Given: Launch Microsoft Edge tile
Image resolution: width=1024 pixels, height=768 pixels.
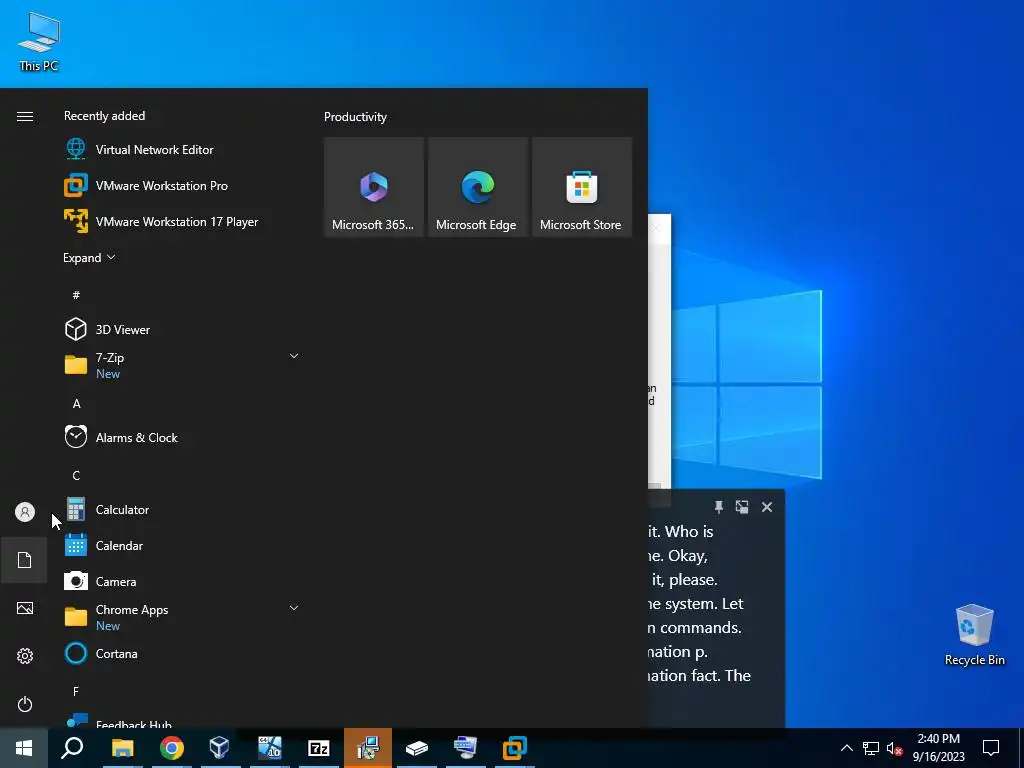Looking at the screenshot, I should pos(477,187).
